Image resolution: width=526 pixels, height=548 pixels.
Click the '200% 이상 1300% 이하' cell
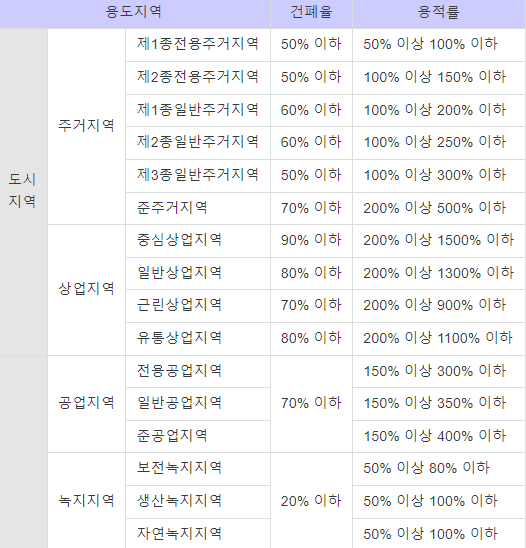[439, 273]
